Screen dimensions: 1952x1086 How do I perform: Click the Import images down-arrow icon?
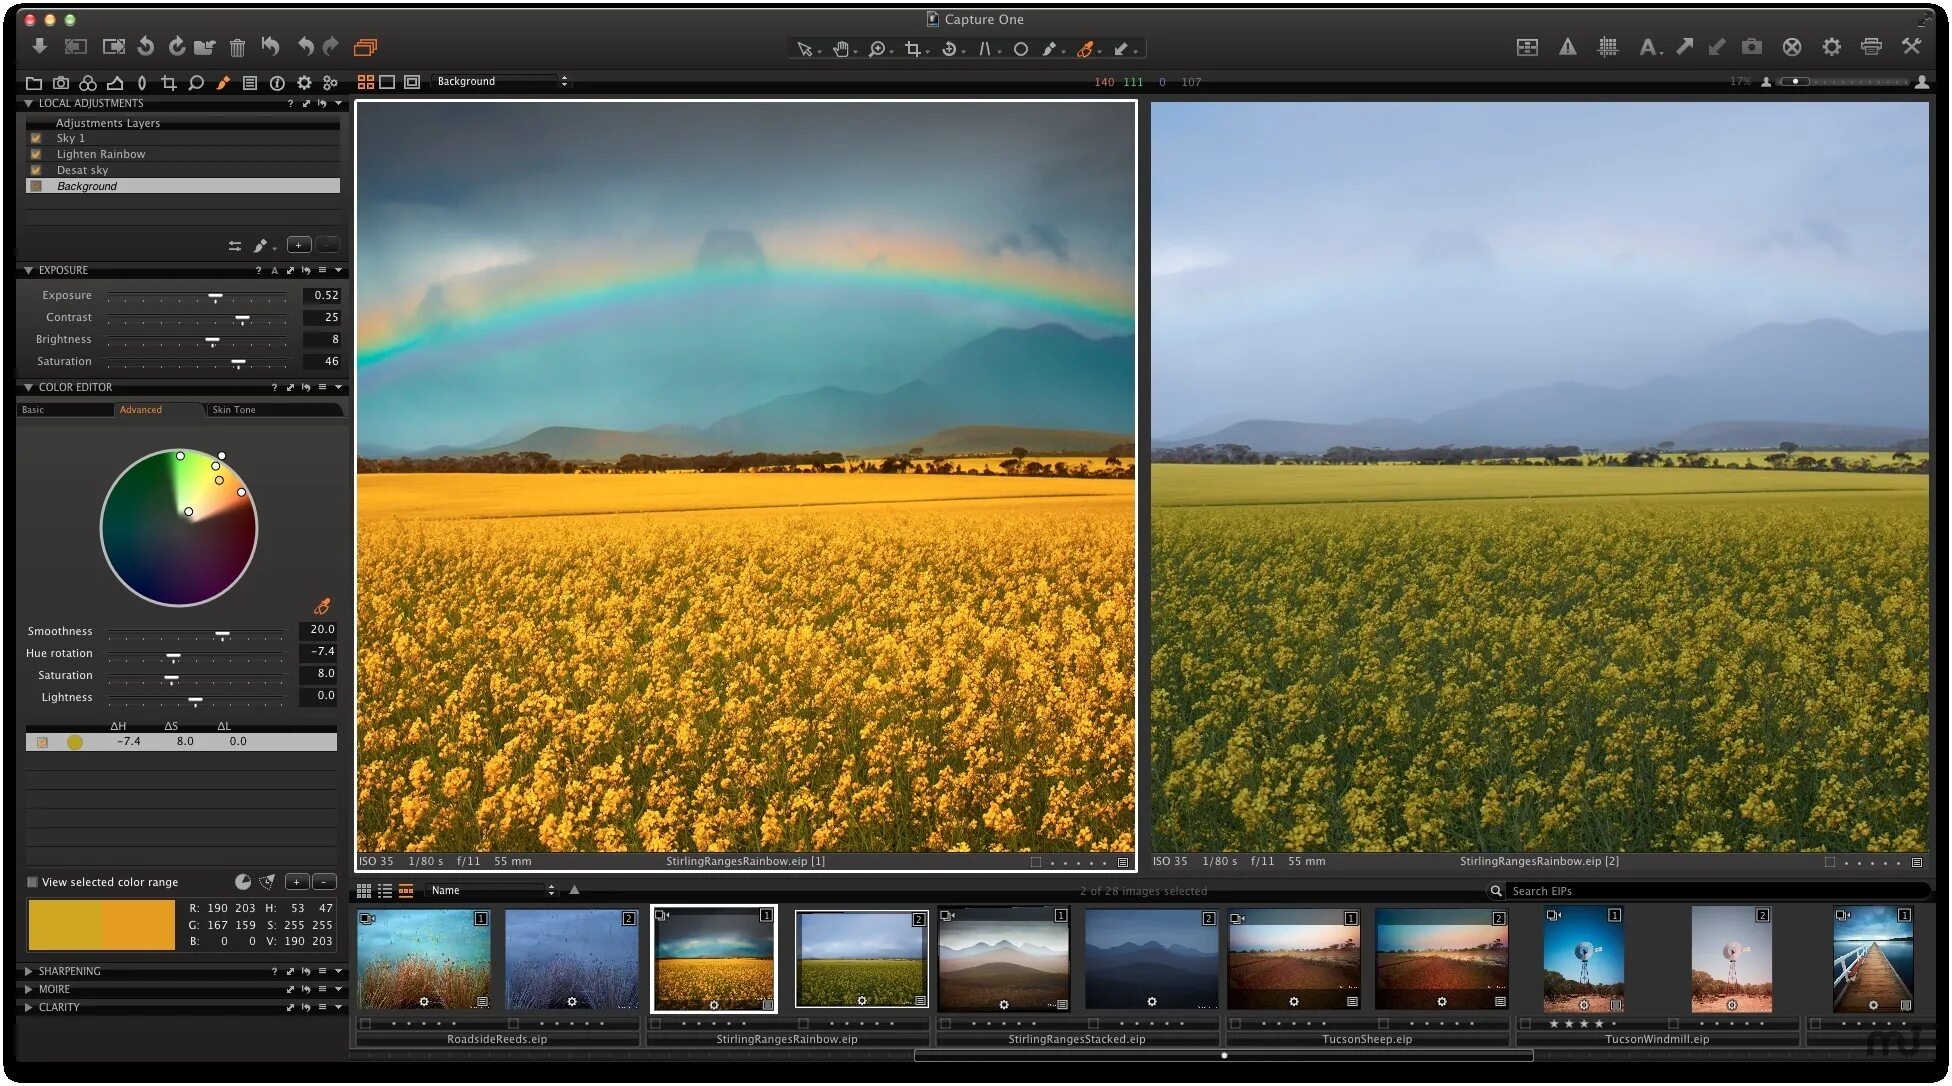pos(39,46)
